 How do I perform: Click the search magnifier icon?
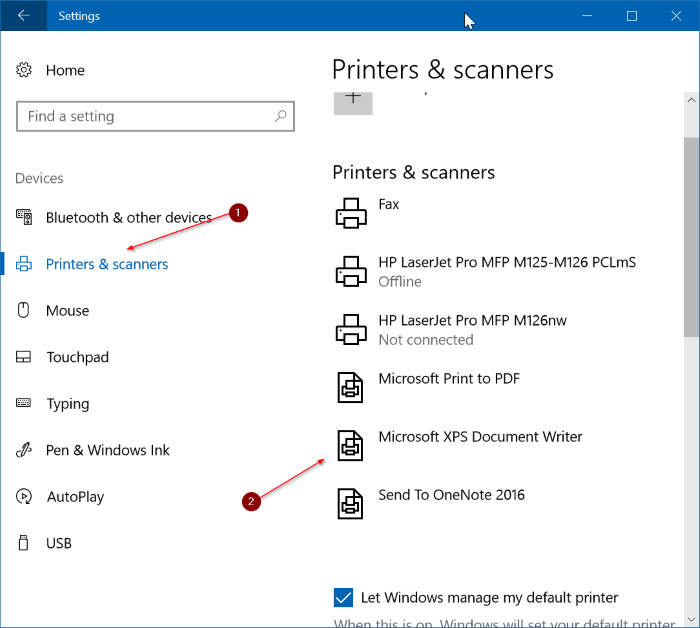pos(280,116)
